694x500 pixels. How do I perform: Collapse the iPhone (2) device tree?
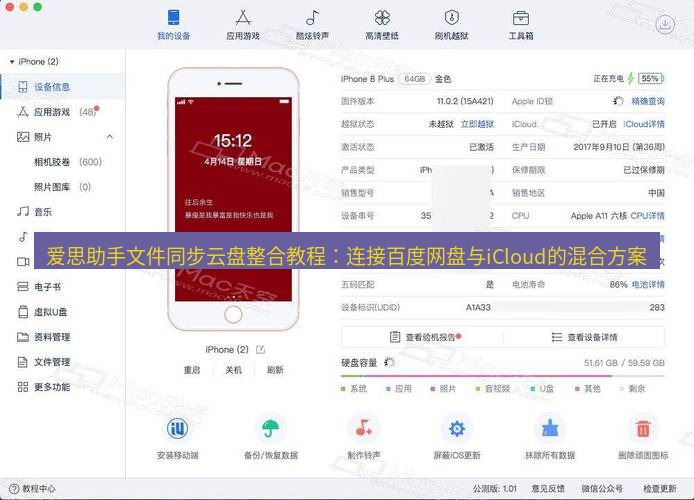[12, 62]
